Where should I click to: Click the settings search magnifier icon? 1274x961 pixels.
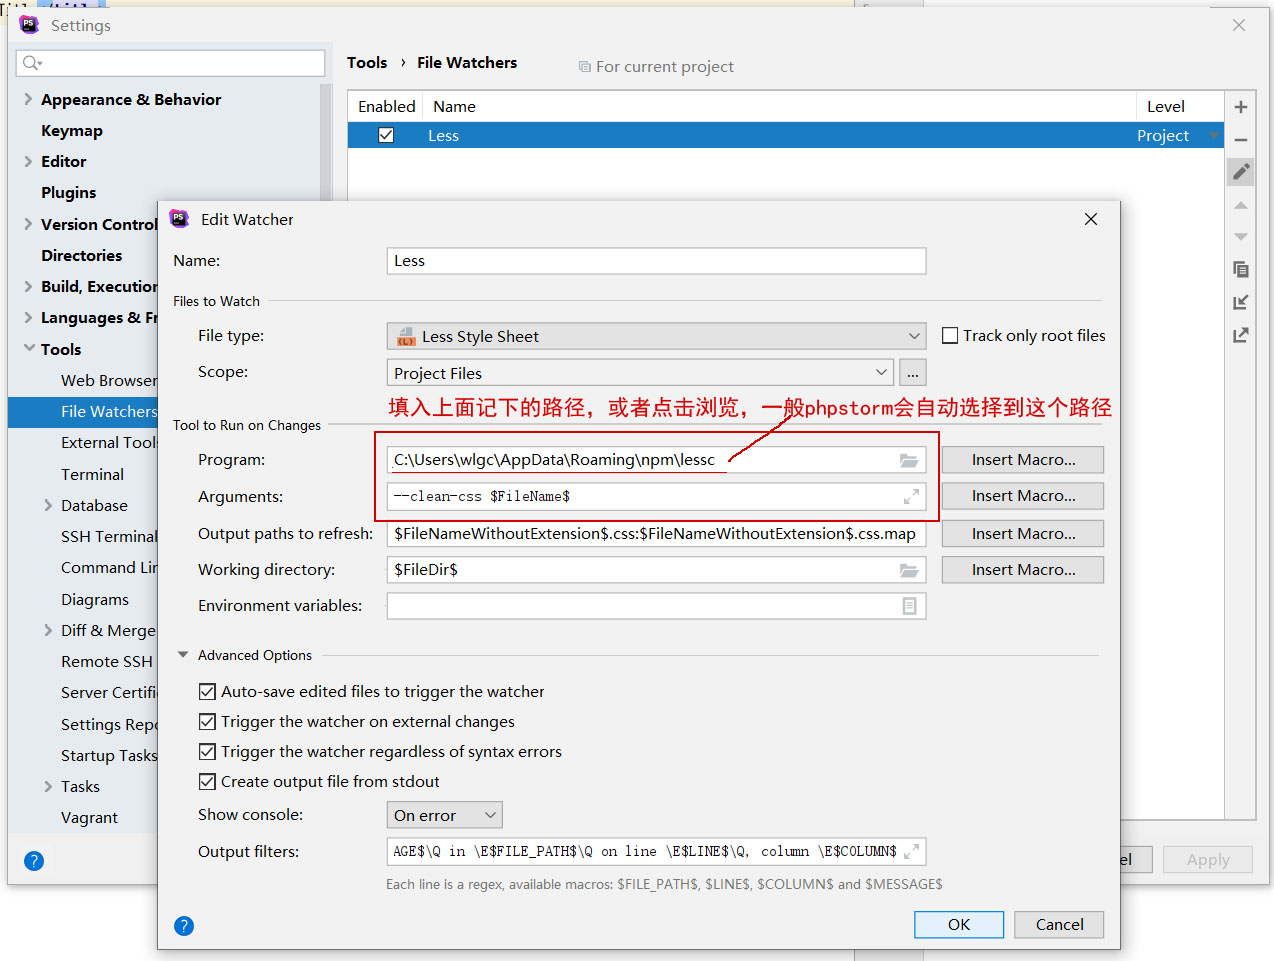click(x=32, y=63)
